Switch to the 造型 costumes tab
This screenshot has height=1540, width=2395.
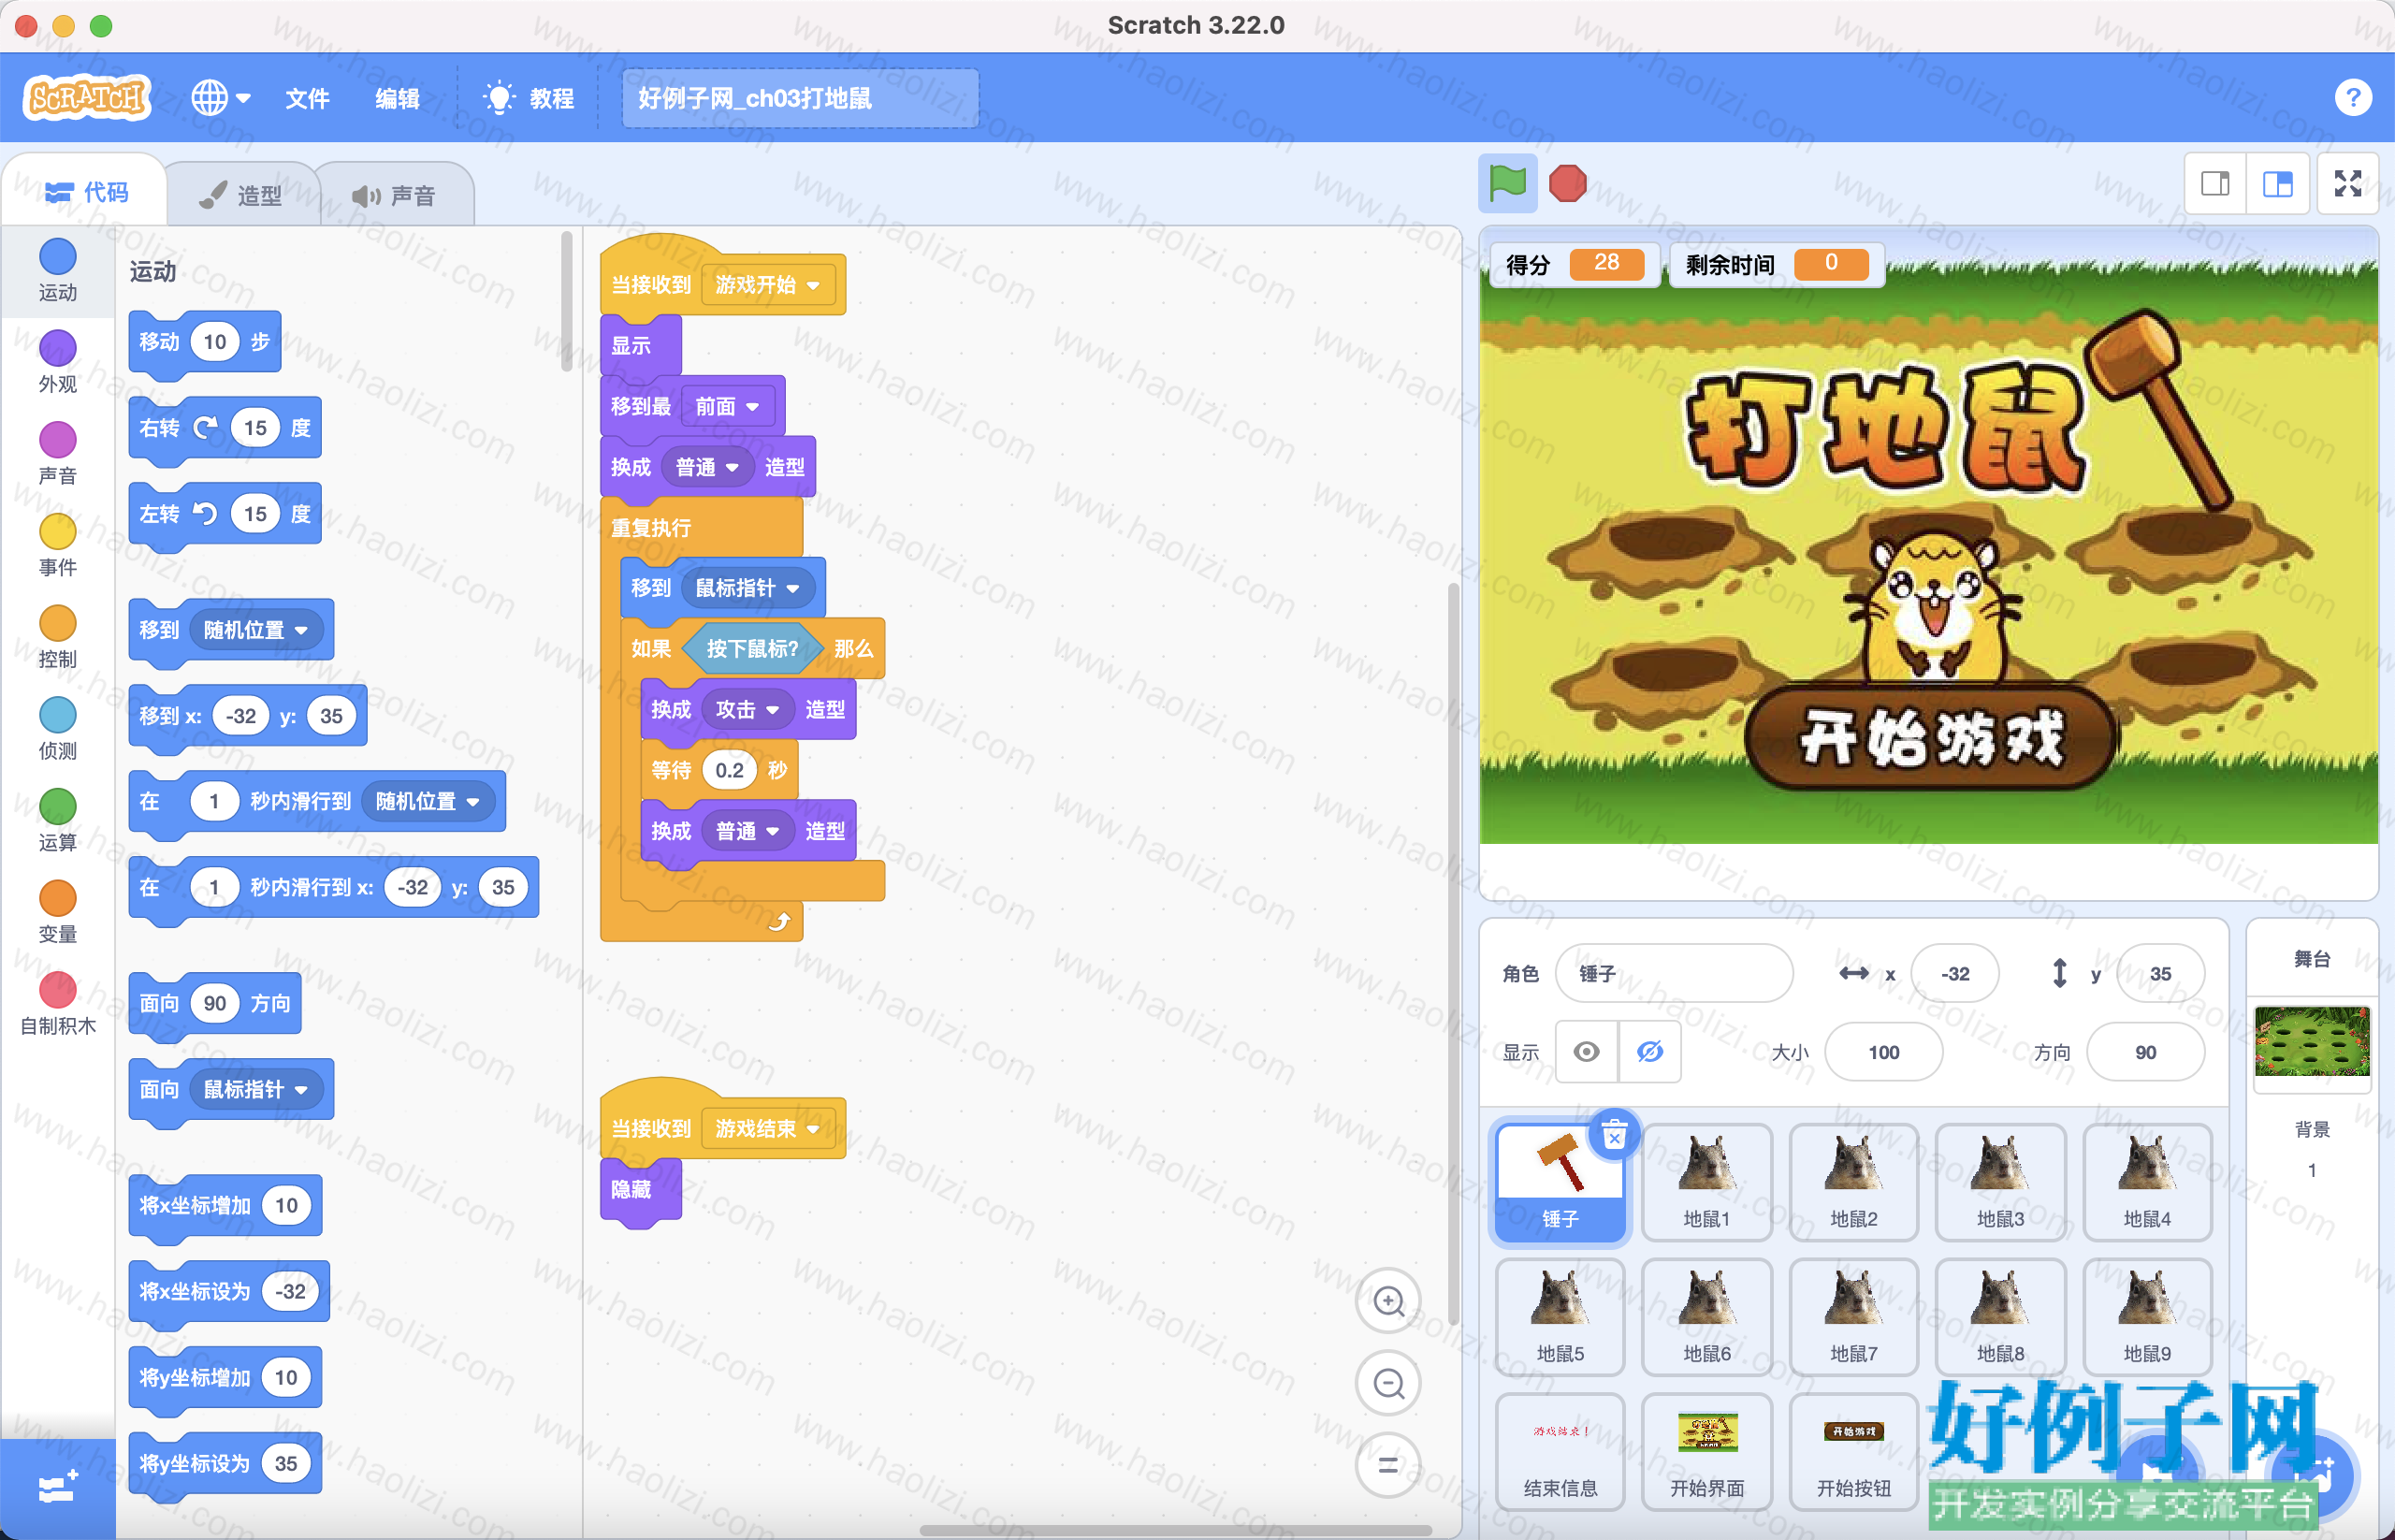coord(241,195)
